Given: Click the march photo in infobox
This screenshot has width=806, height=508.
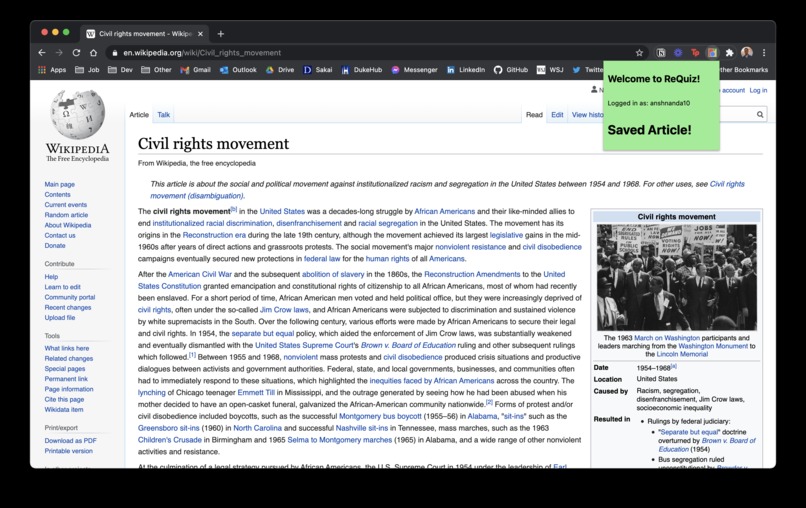Looking at the screenshot, I should [x=676, y=277].
